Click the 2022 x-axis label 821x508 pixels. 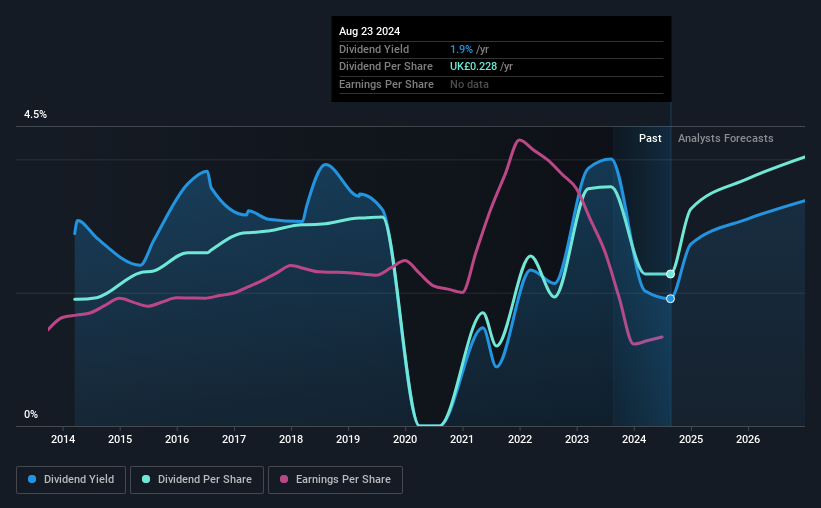click(x=520, y=439)
